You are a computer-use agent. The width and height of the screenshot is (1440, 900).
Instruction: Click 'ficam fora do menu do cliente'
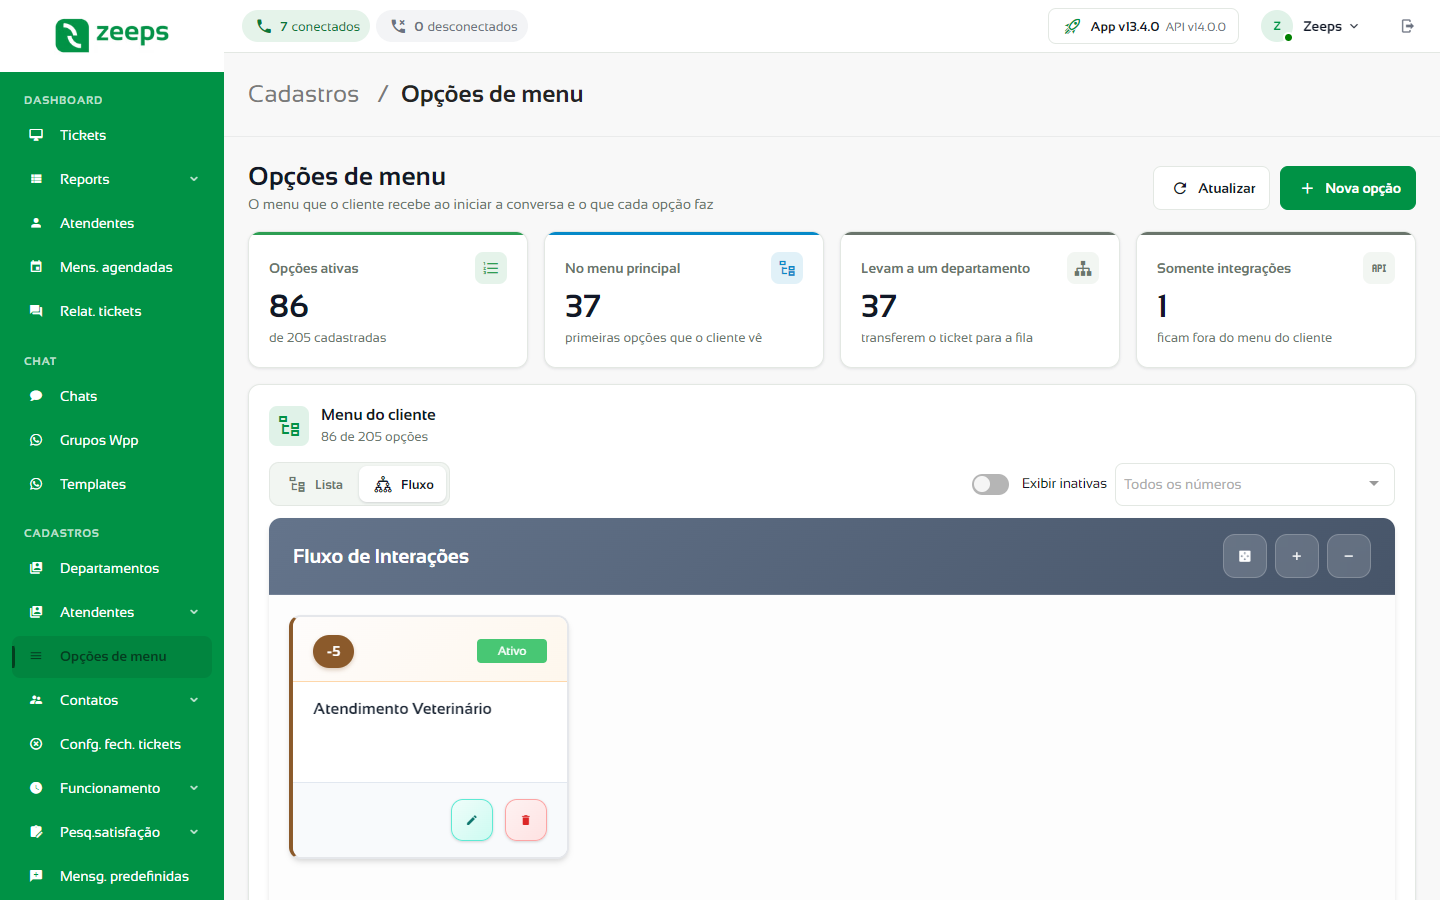(1244, 338)
